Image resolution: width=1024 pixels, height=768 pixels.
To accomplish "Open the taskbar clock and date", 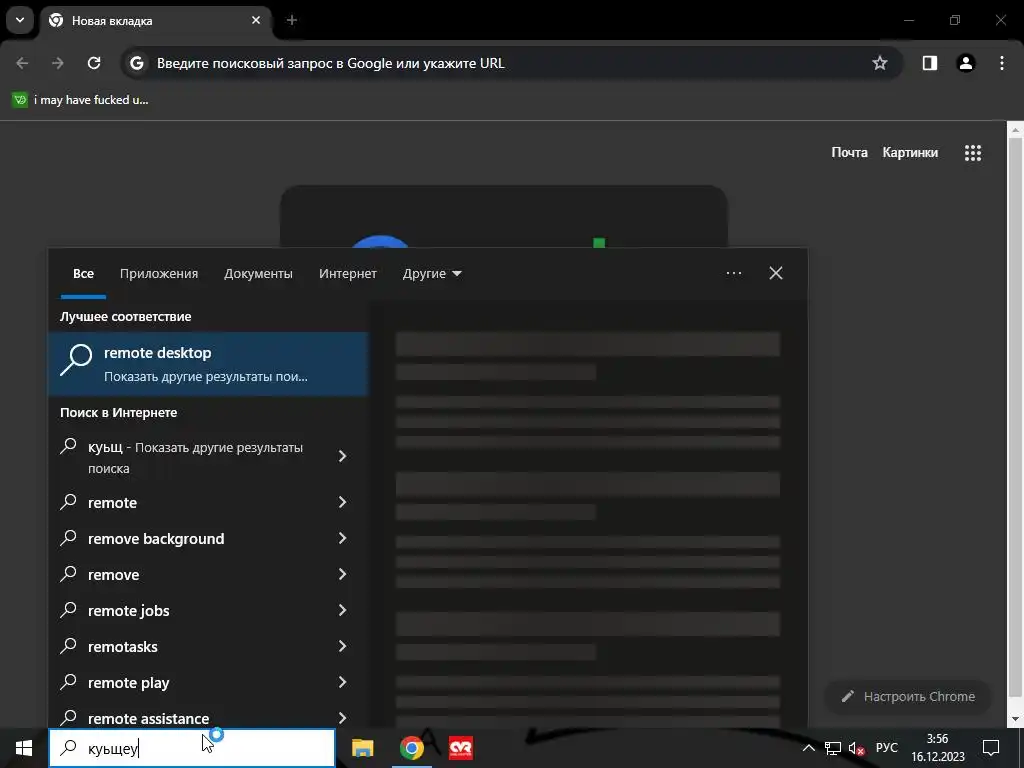I will click(x=938, y=748).
